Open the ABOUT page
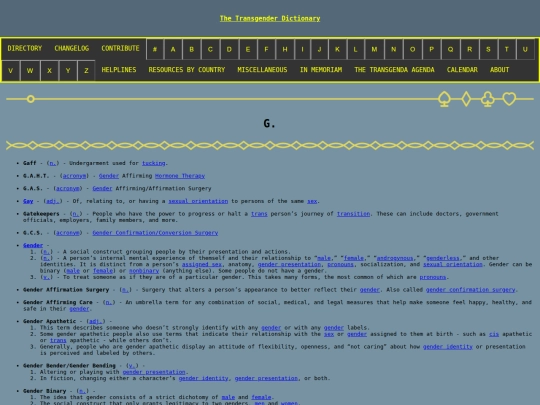540x405 pixels. (x=499, y=70)
